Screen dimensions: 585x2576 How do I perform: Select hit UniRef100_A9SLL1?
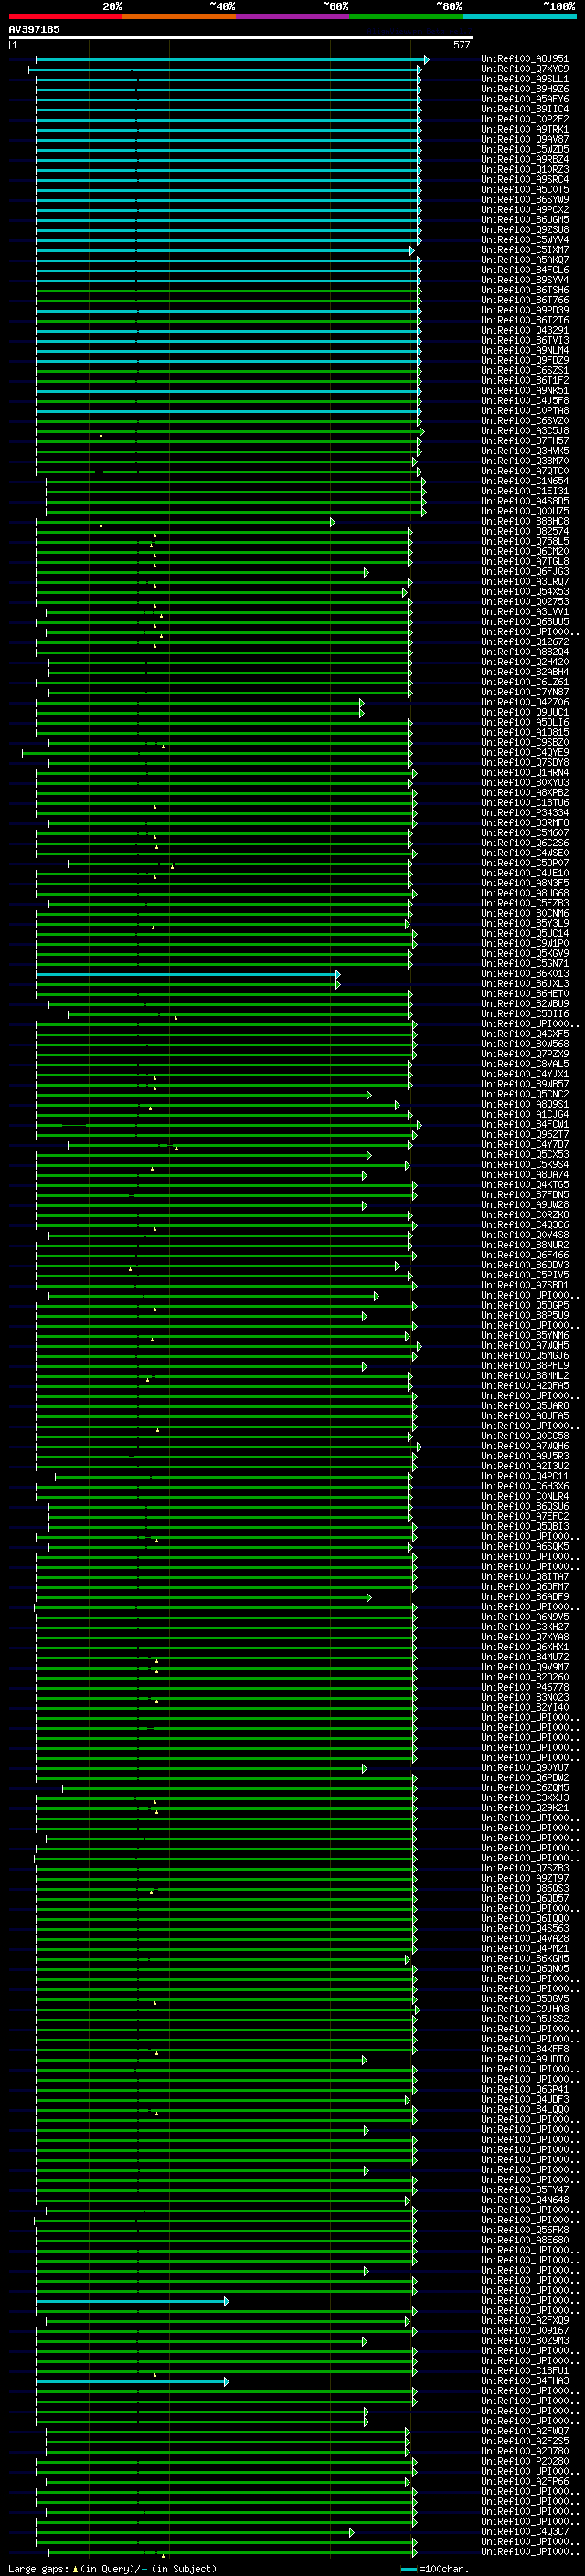525,79
